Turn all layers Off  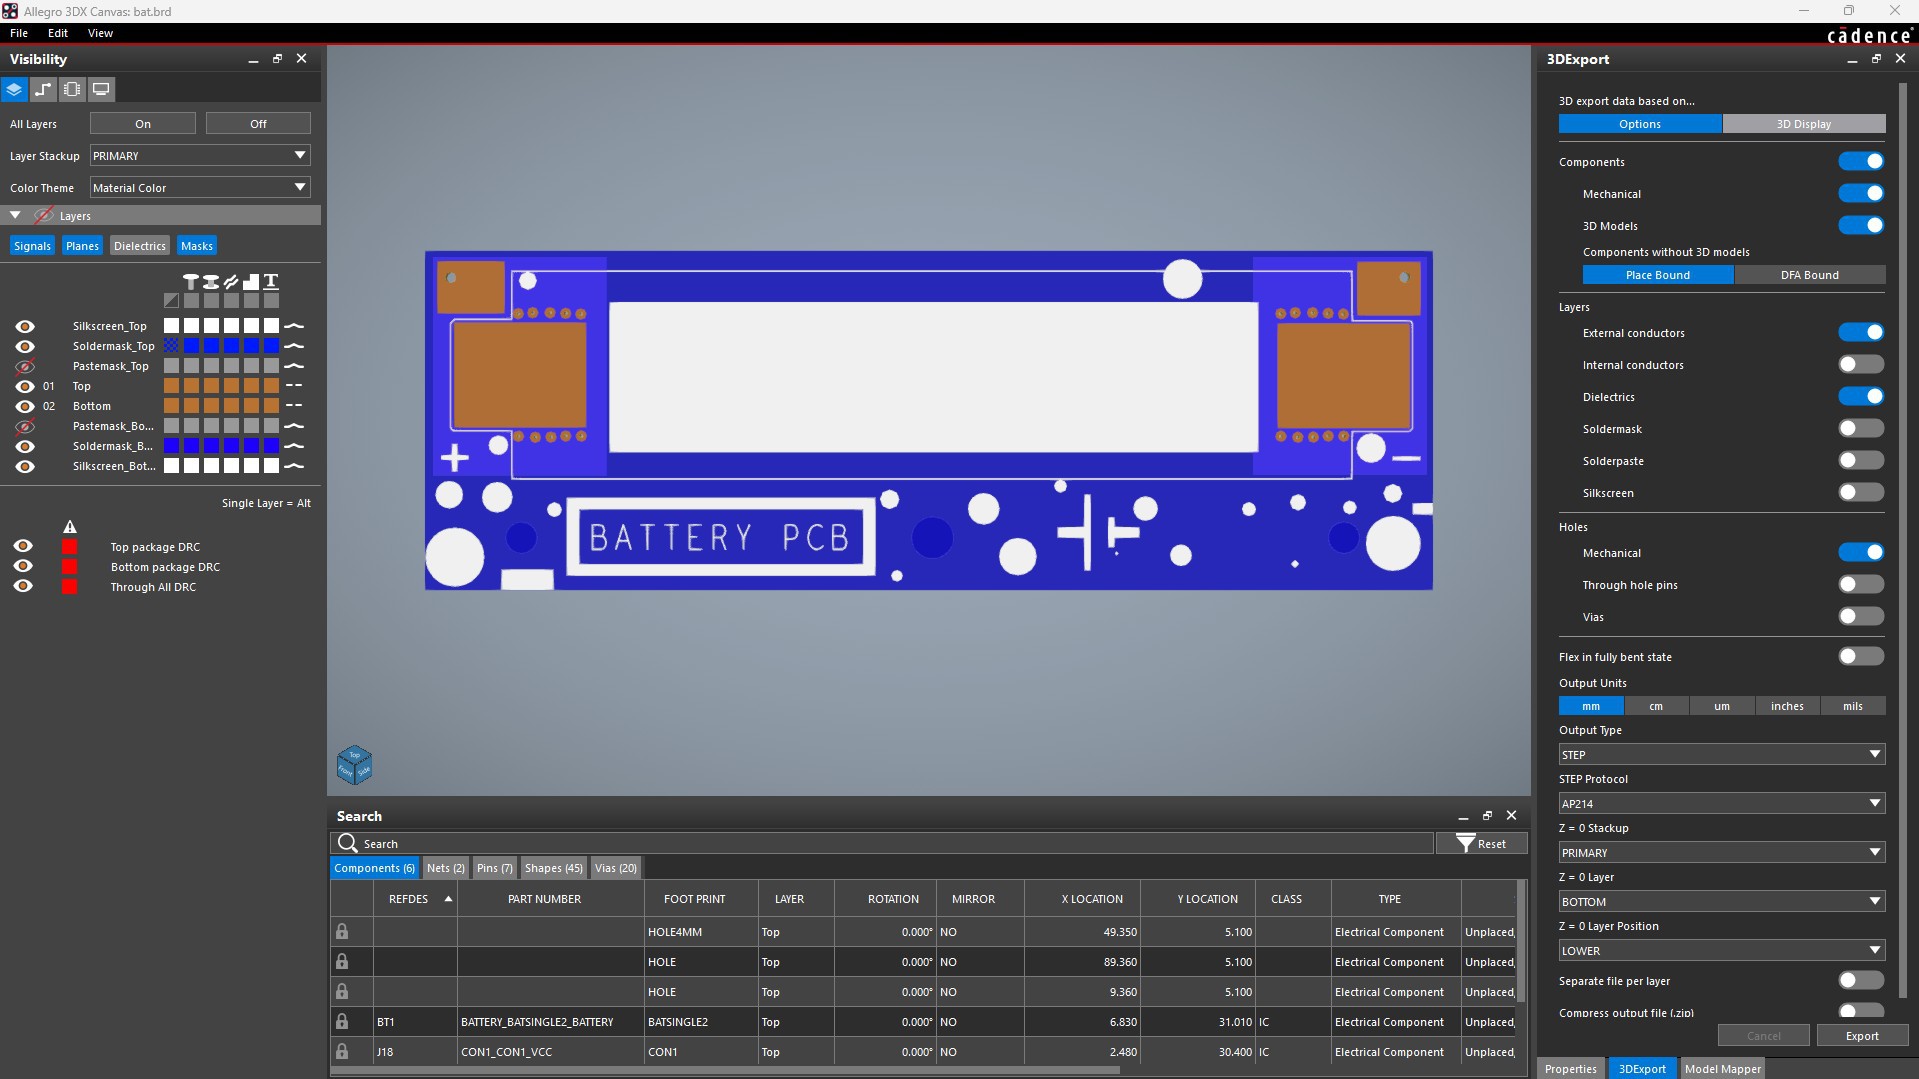coord(258,124)
